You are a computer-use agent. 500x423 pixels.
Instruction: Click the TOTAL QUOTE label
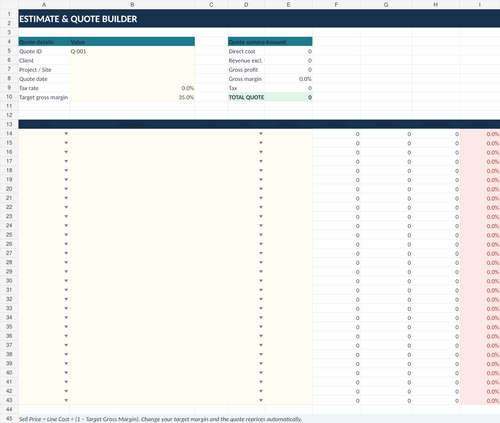pos(246,97)
